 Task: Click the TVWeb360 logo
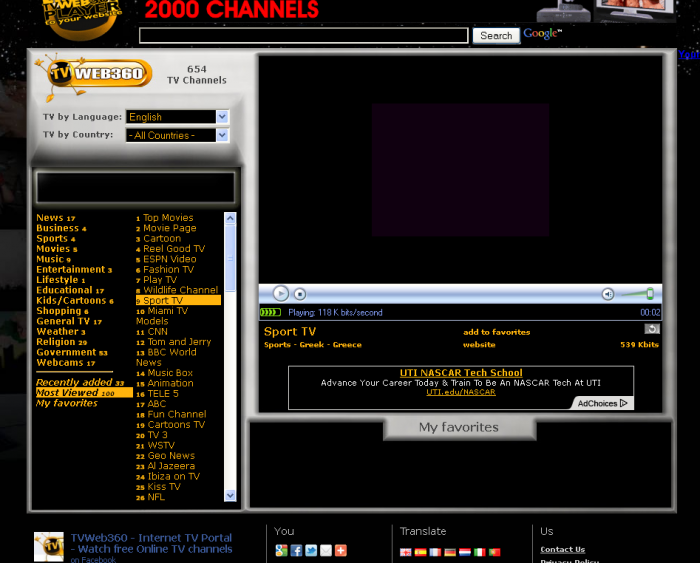pos(94,75)
